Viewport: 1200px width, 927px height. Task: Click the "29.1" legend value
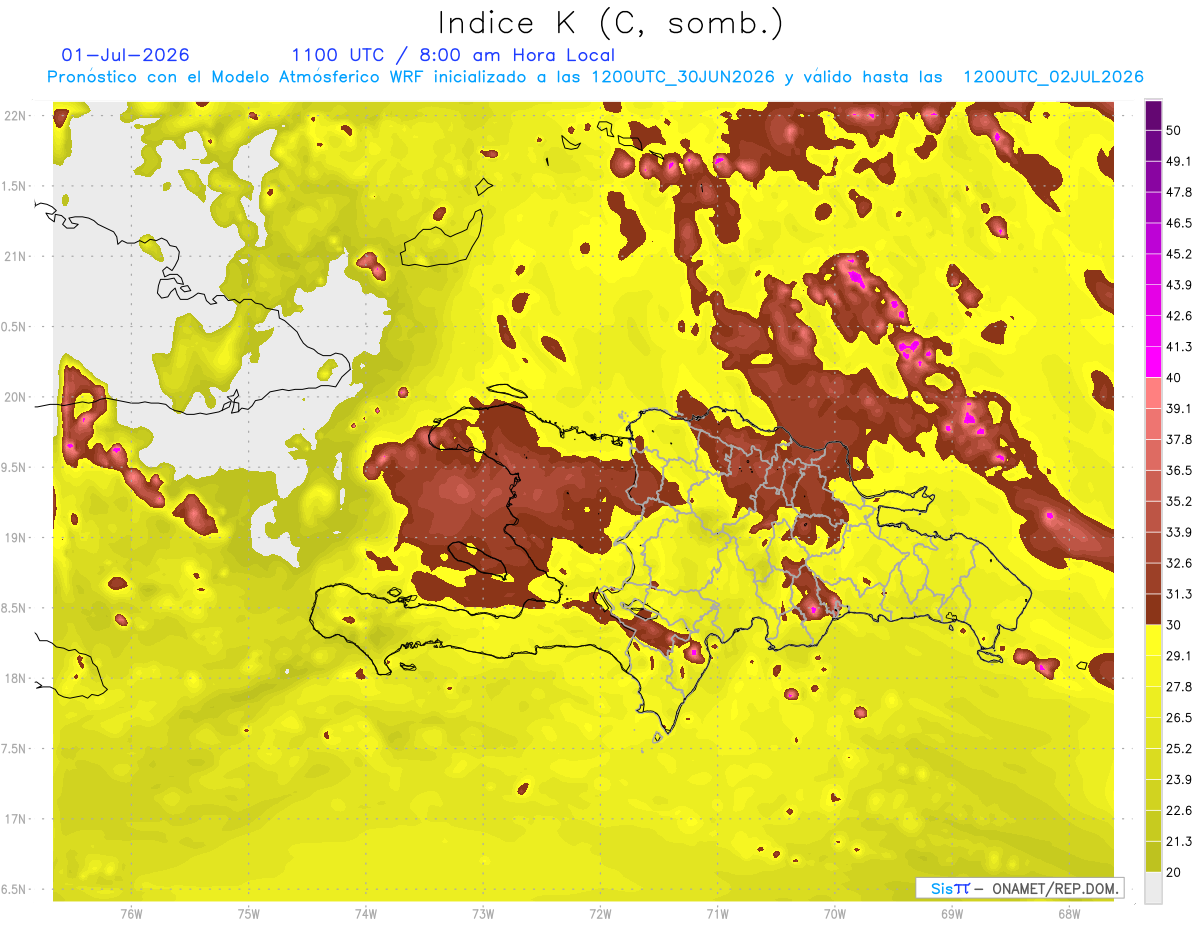pyautogui.click(x=1179, y=656)
